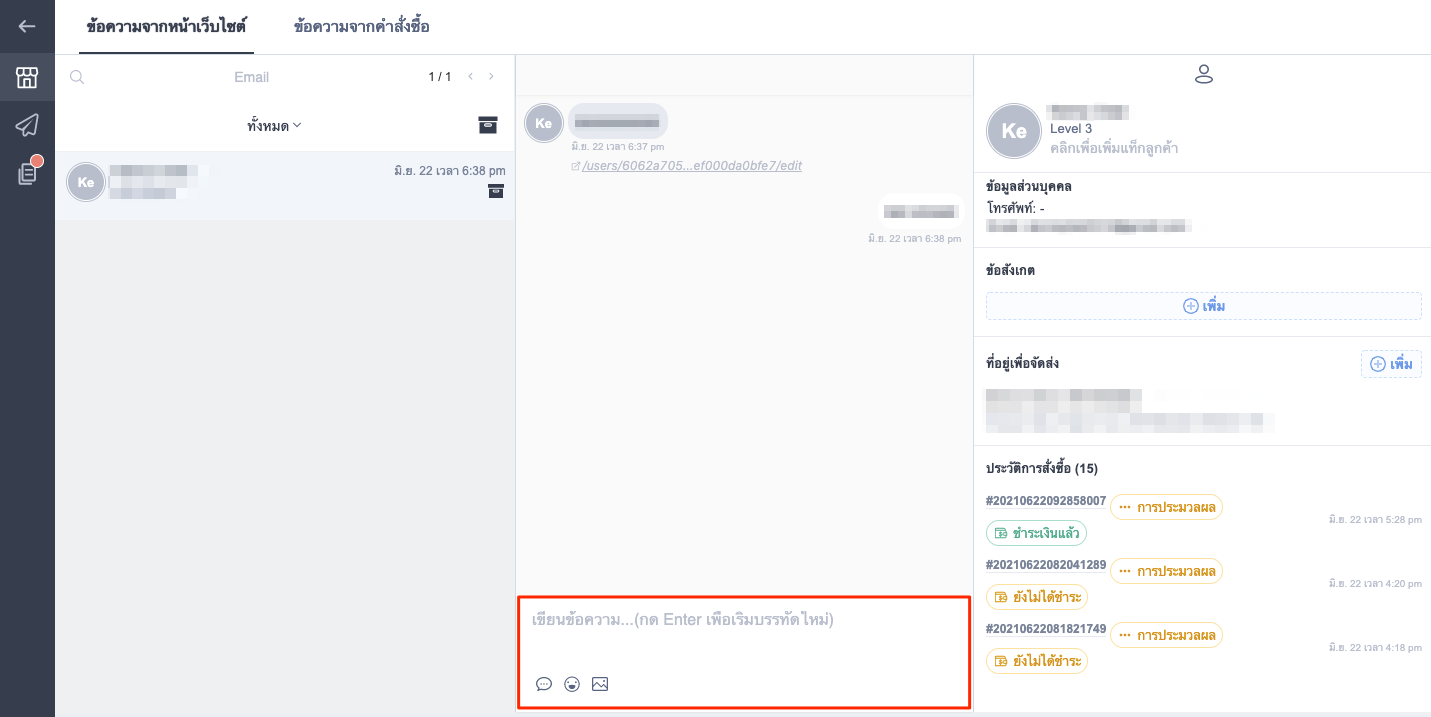Open the paper plane icon in sidebar
The height and width of the screenshot is (717, 1431).
pos(27,125)
